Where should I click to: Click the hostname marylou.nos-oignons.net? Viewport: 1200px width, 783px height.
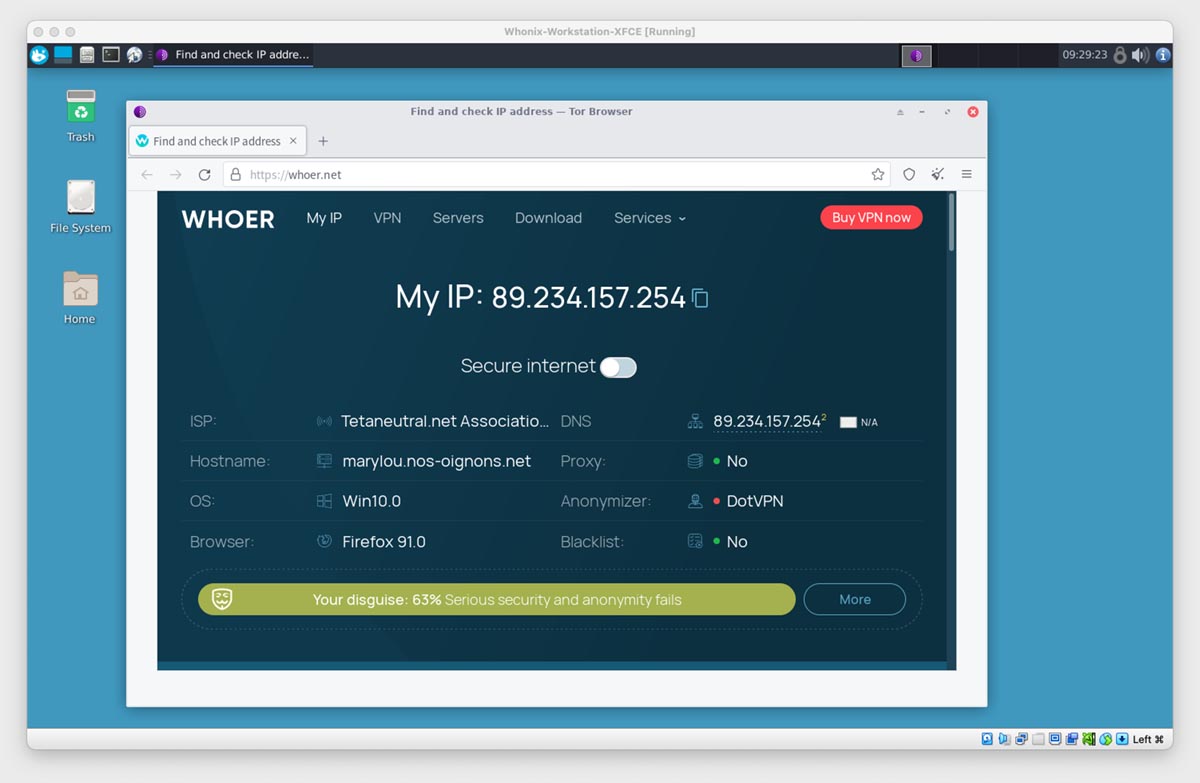tap(437, 461)
